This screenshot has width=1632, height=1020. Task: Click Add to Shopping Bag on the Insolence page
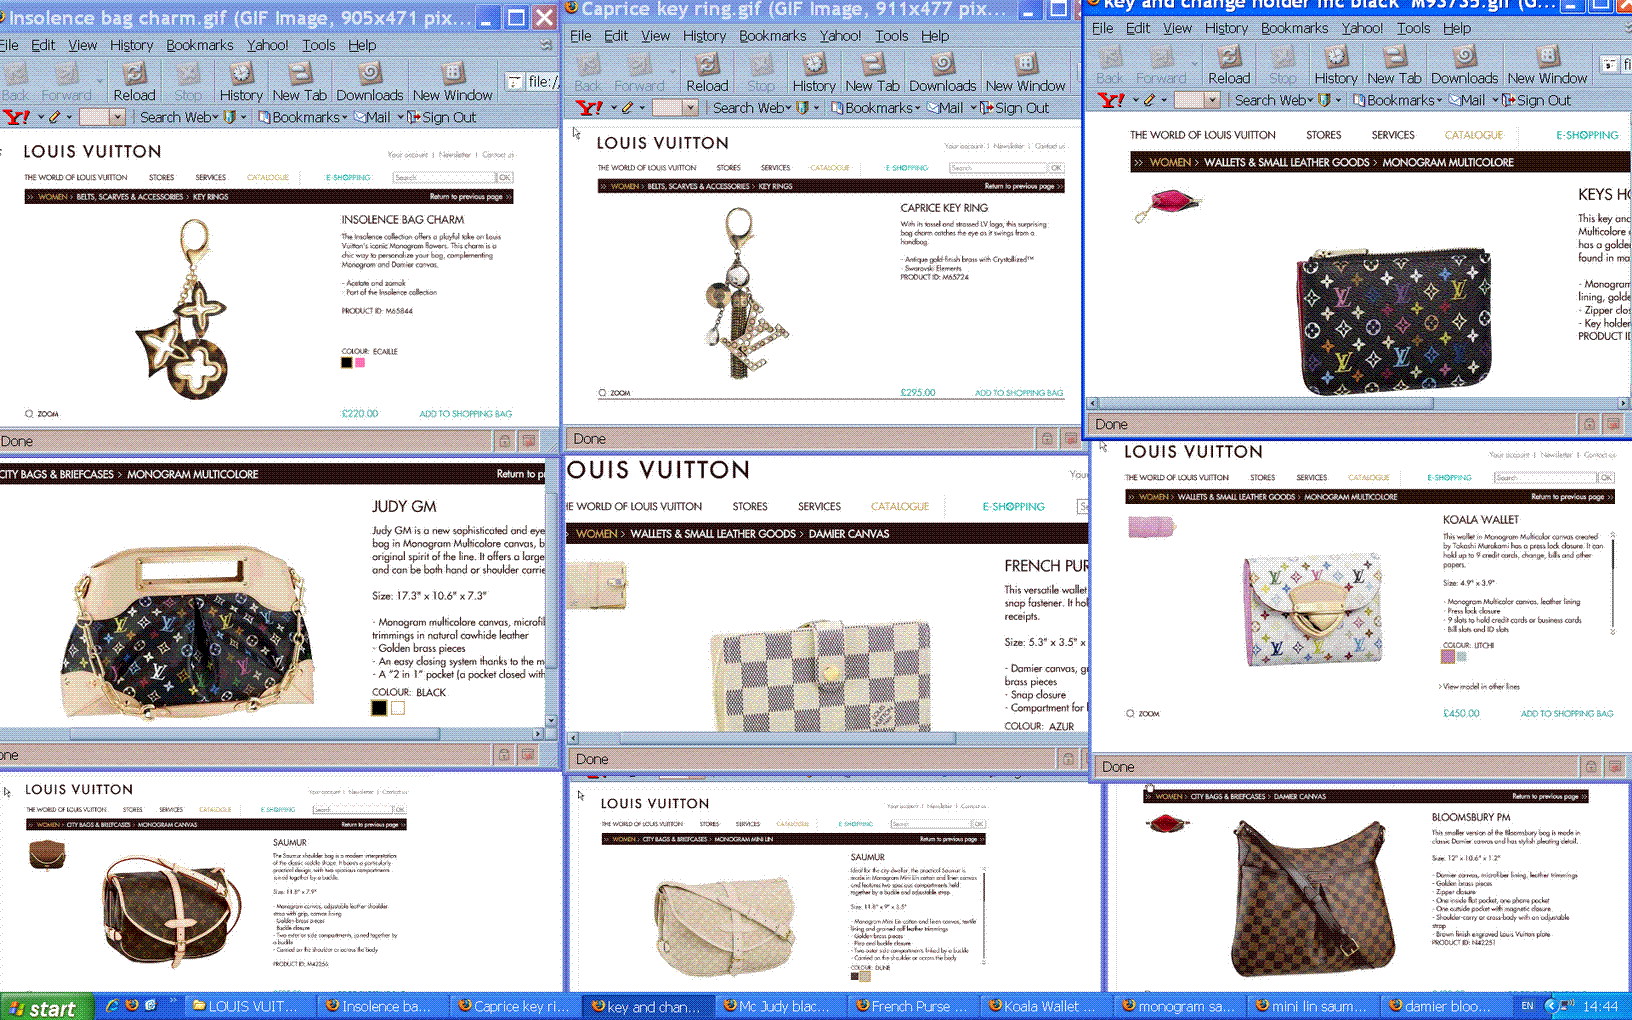(465, 414)
